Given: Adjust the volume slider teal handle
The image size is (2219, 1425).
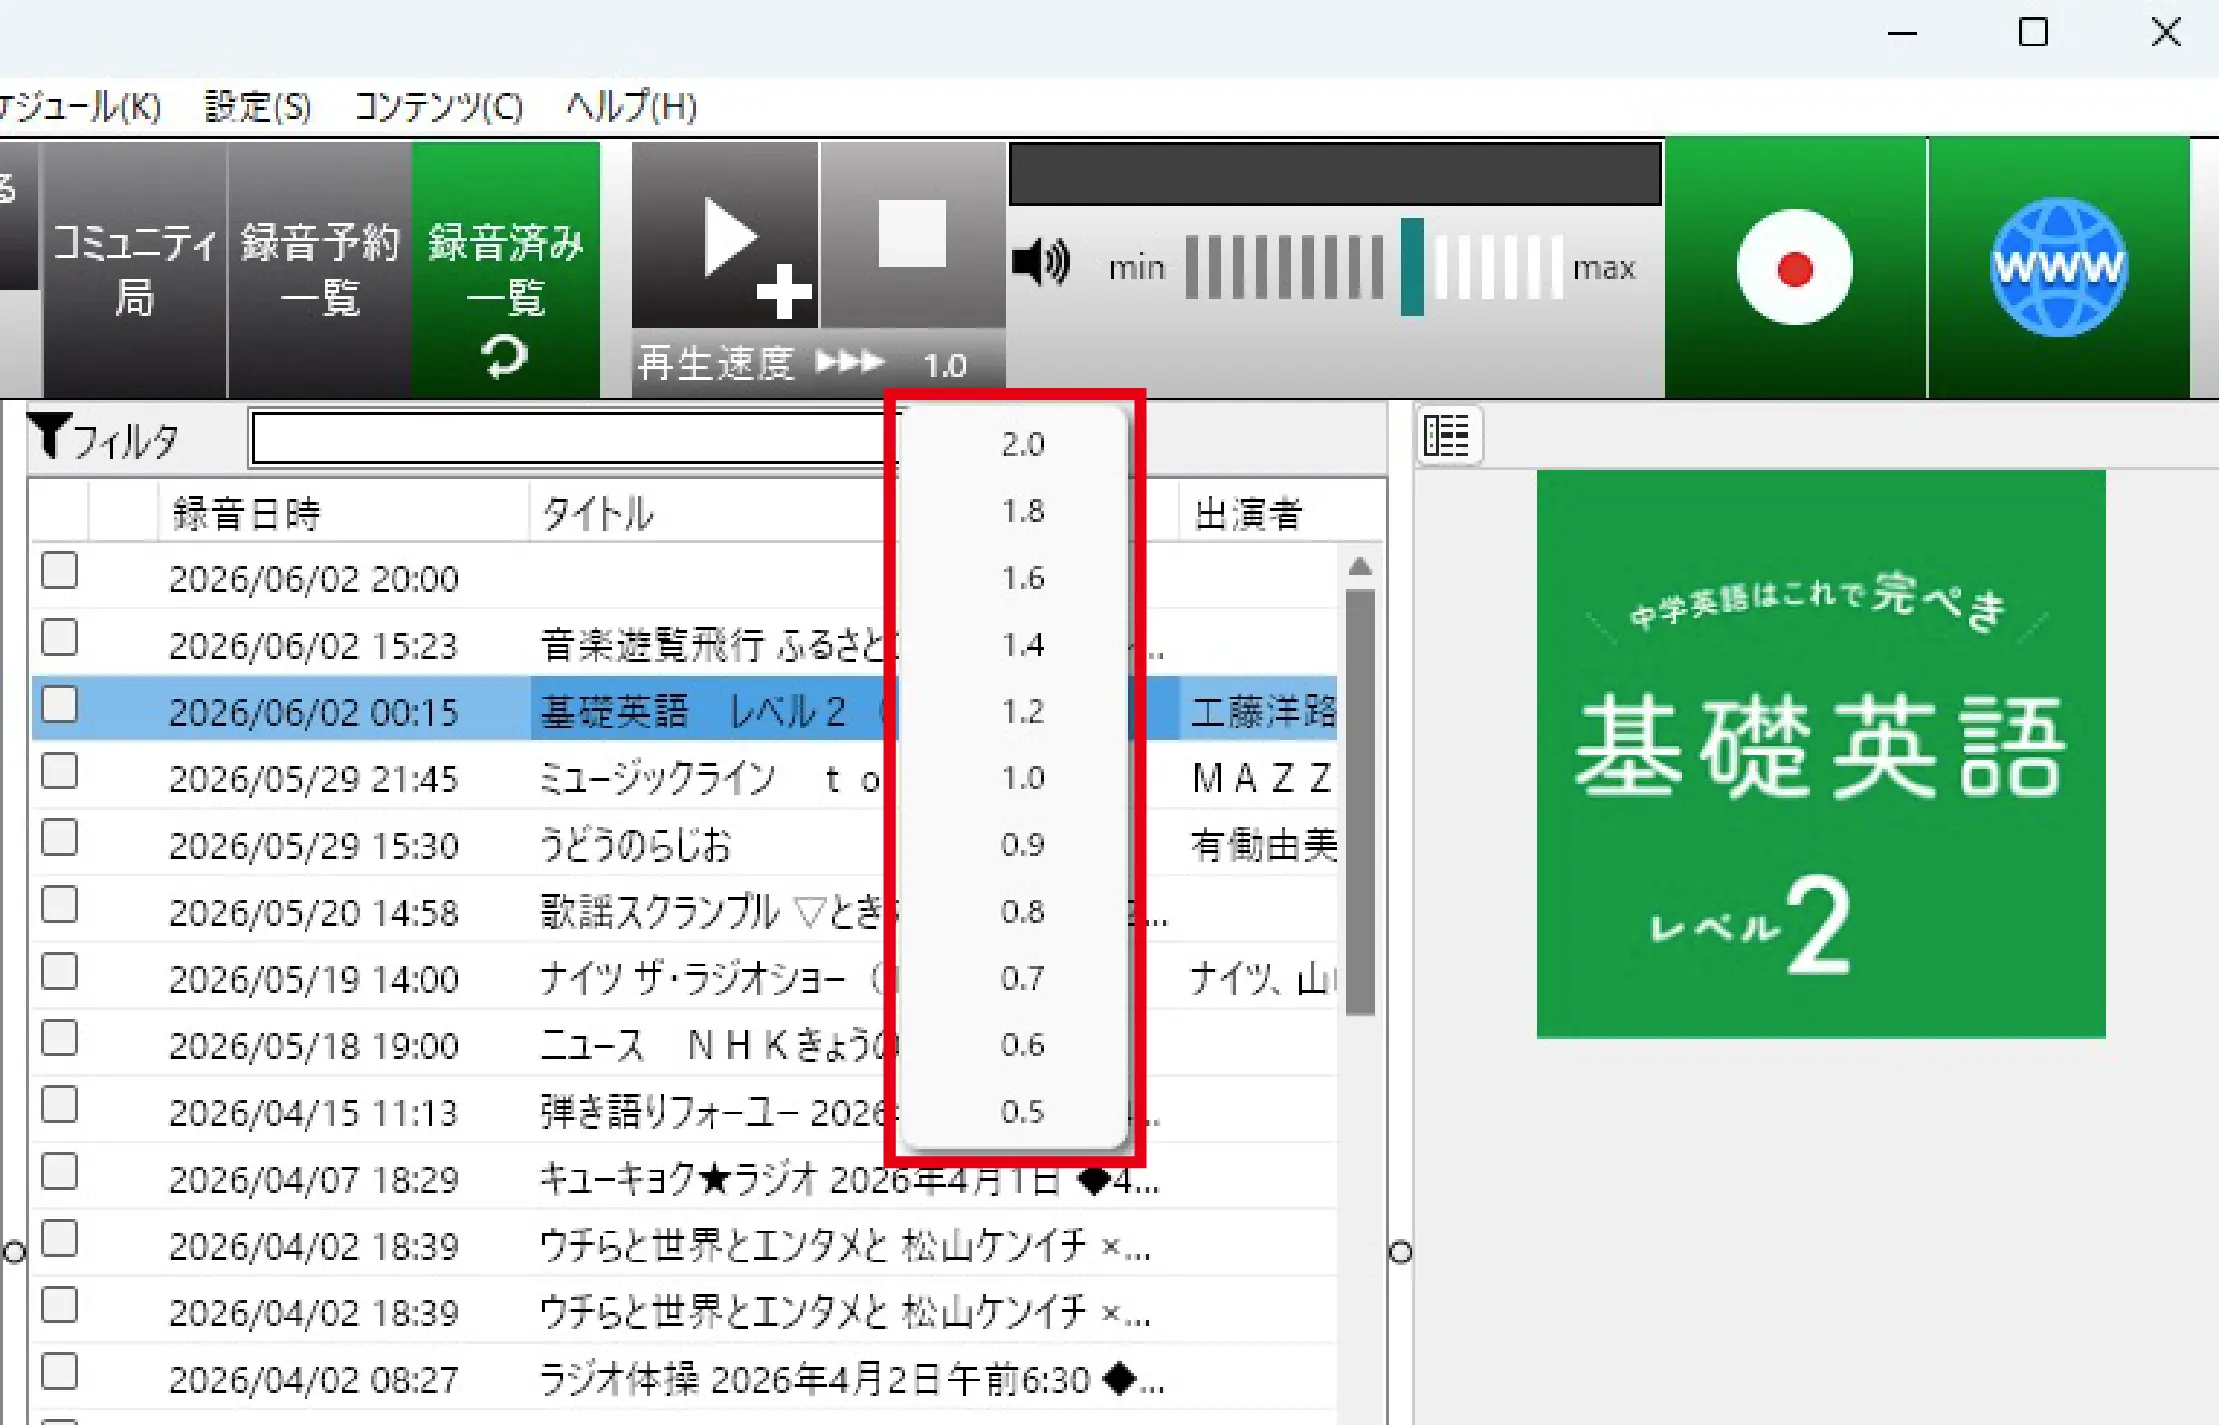Looking at the screenshot, I should click(x=1412, y=267).
